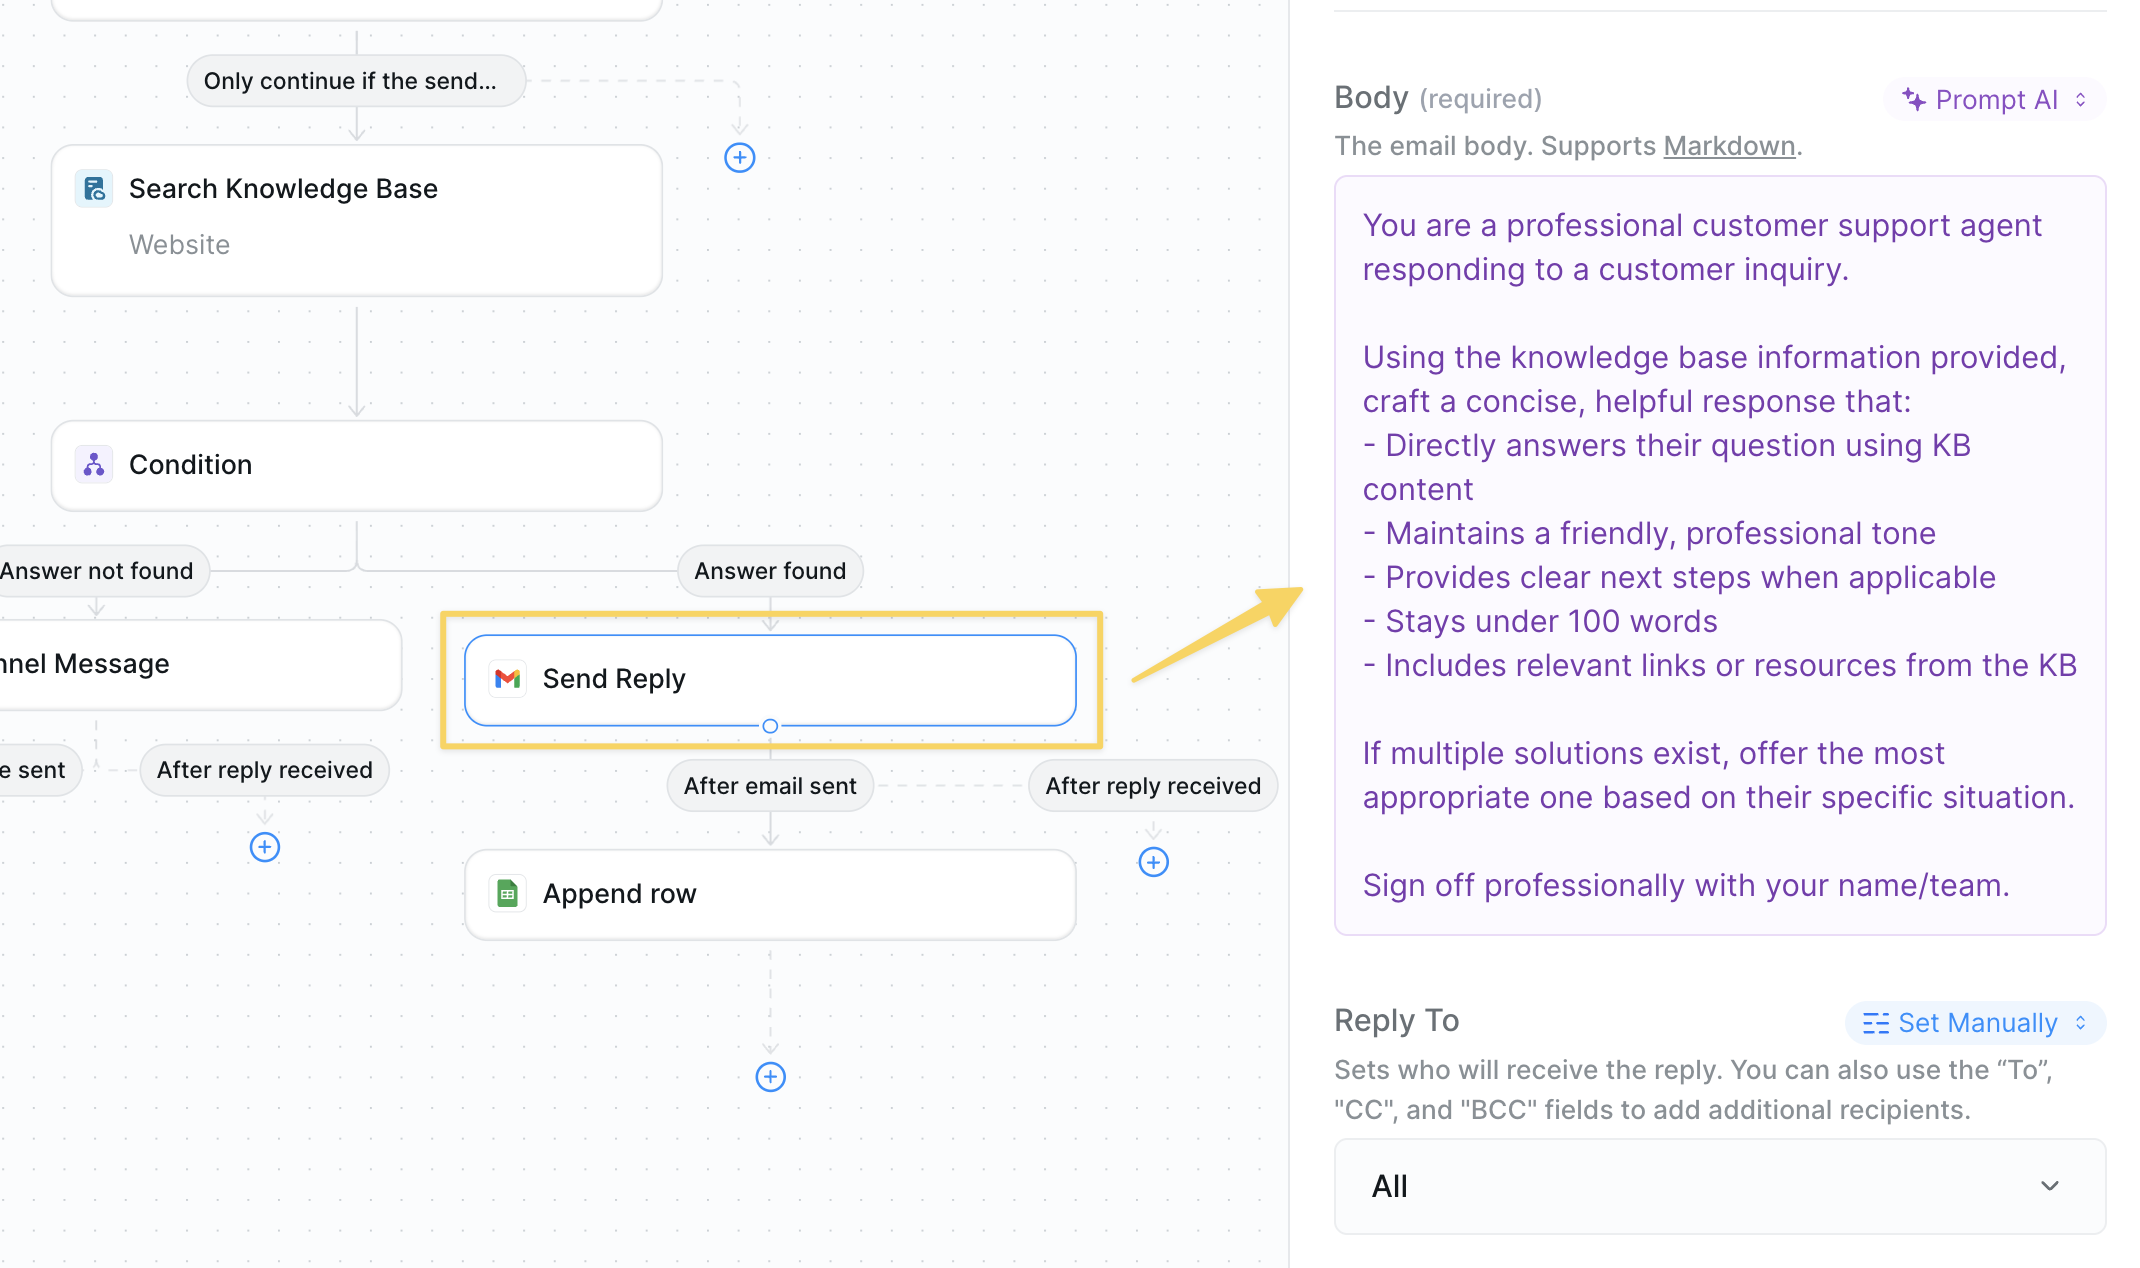This screenshot has width=2140, height=1268.
Task: Click the Only continue if filter label
Action: pyautogui.click(x=355, y=81)
